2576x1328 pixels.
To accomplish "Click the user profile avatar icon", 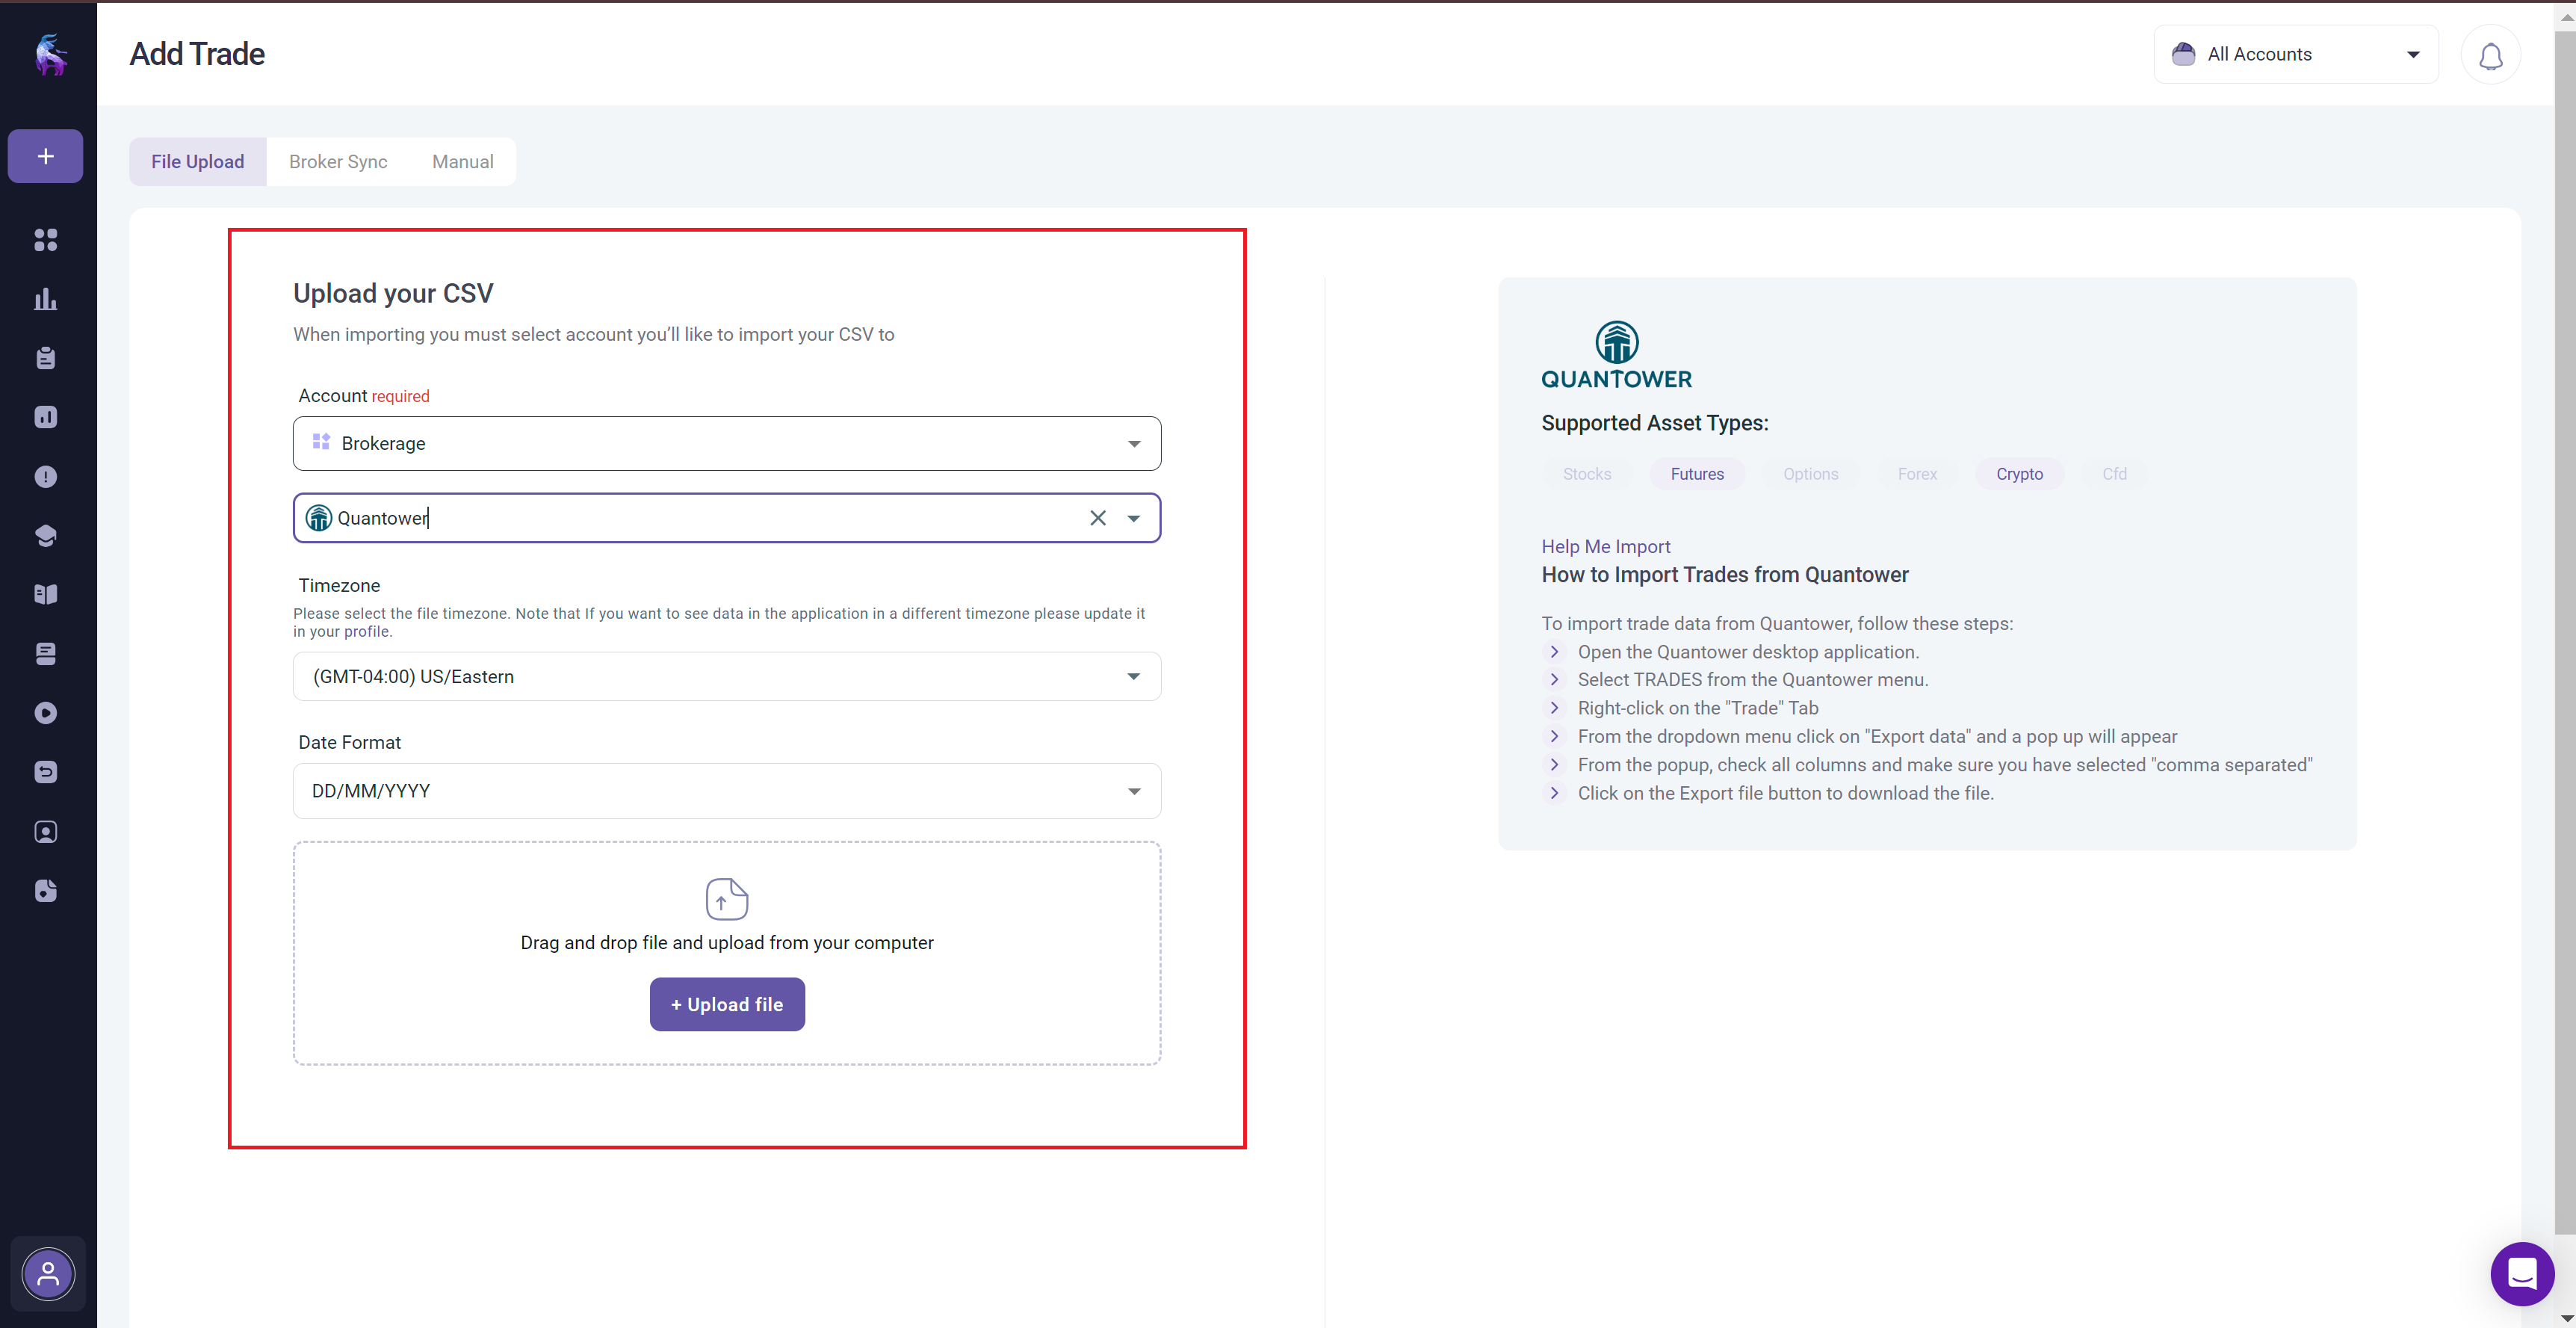I will [x=47, y=1274].
